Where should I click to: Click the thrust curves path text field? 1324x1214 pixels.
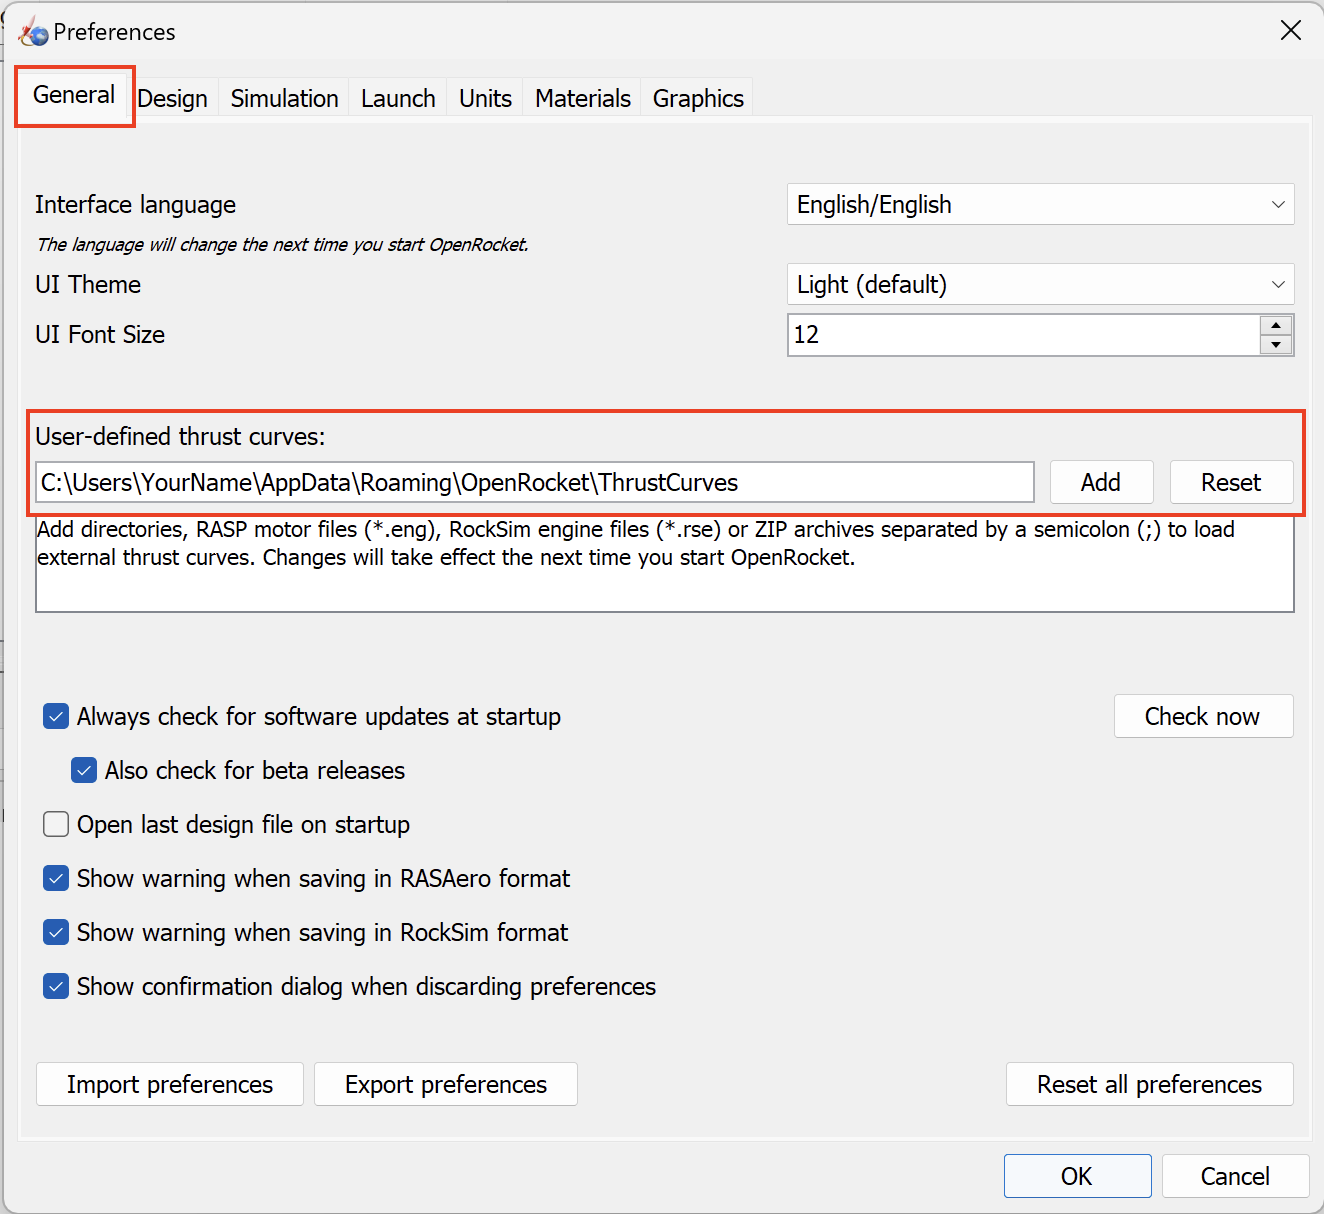534,483
